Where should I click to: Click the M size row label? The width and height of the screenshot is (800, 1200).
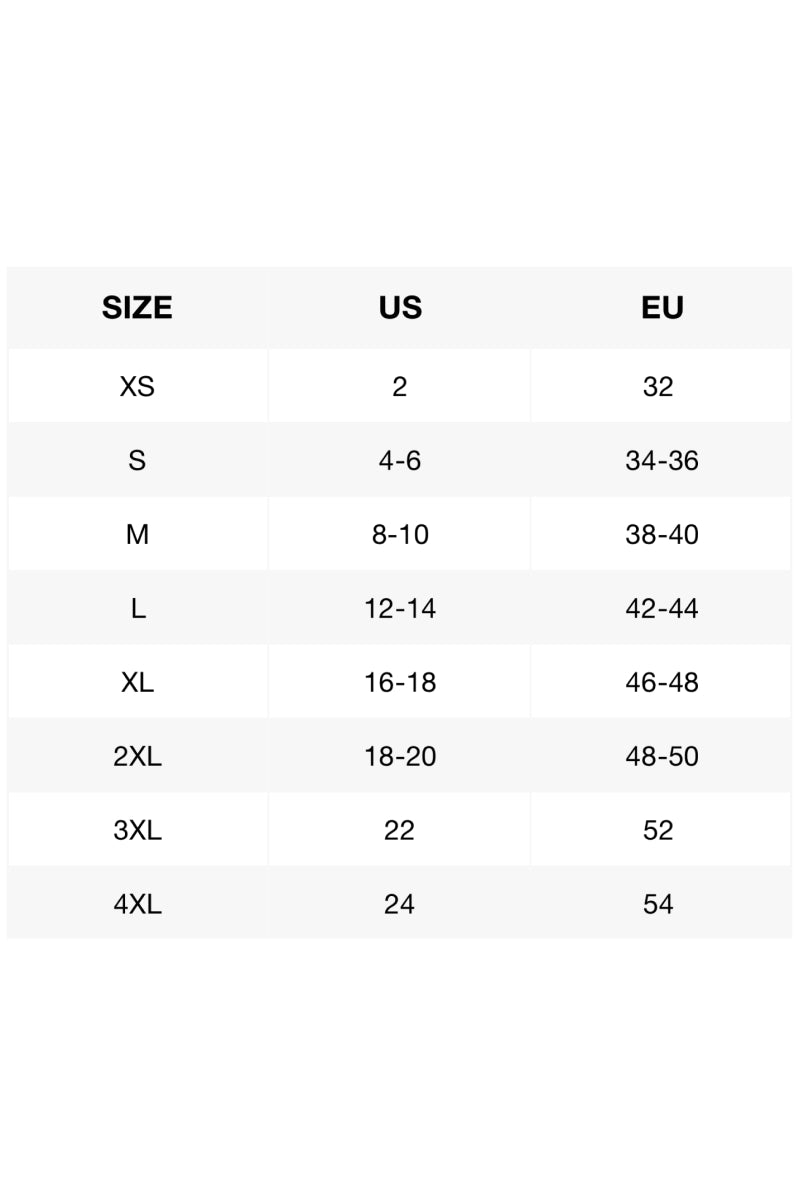point(137,534)
